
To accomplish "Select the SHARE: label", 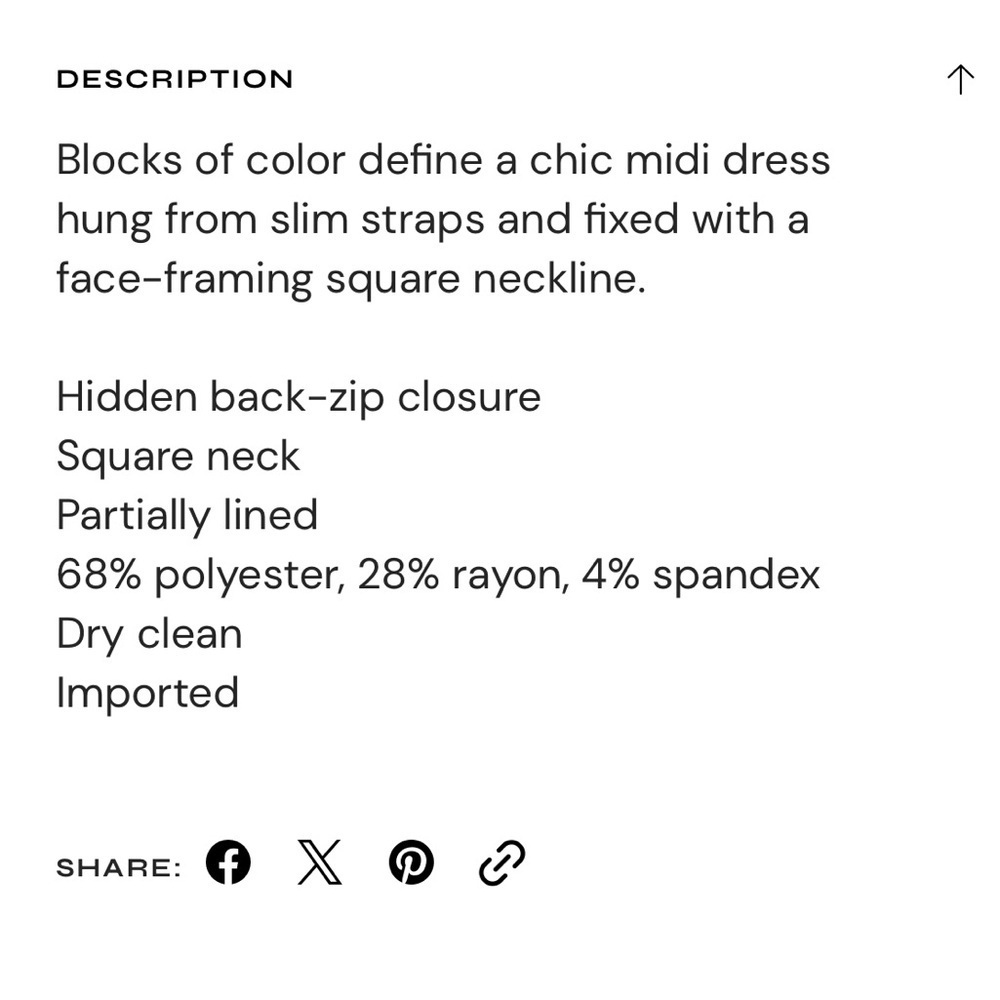I will 119,867.
